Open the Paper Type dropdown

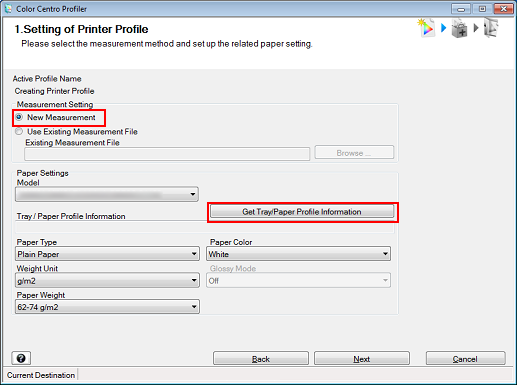(107, 254)
